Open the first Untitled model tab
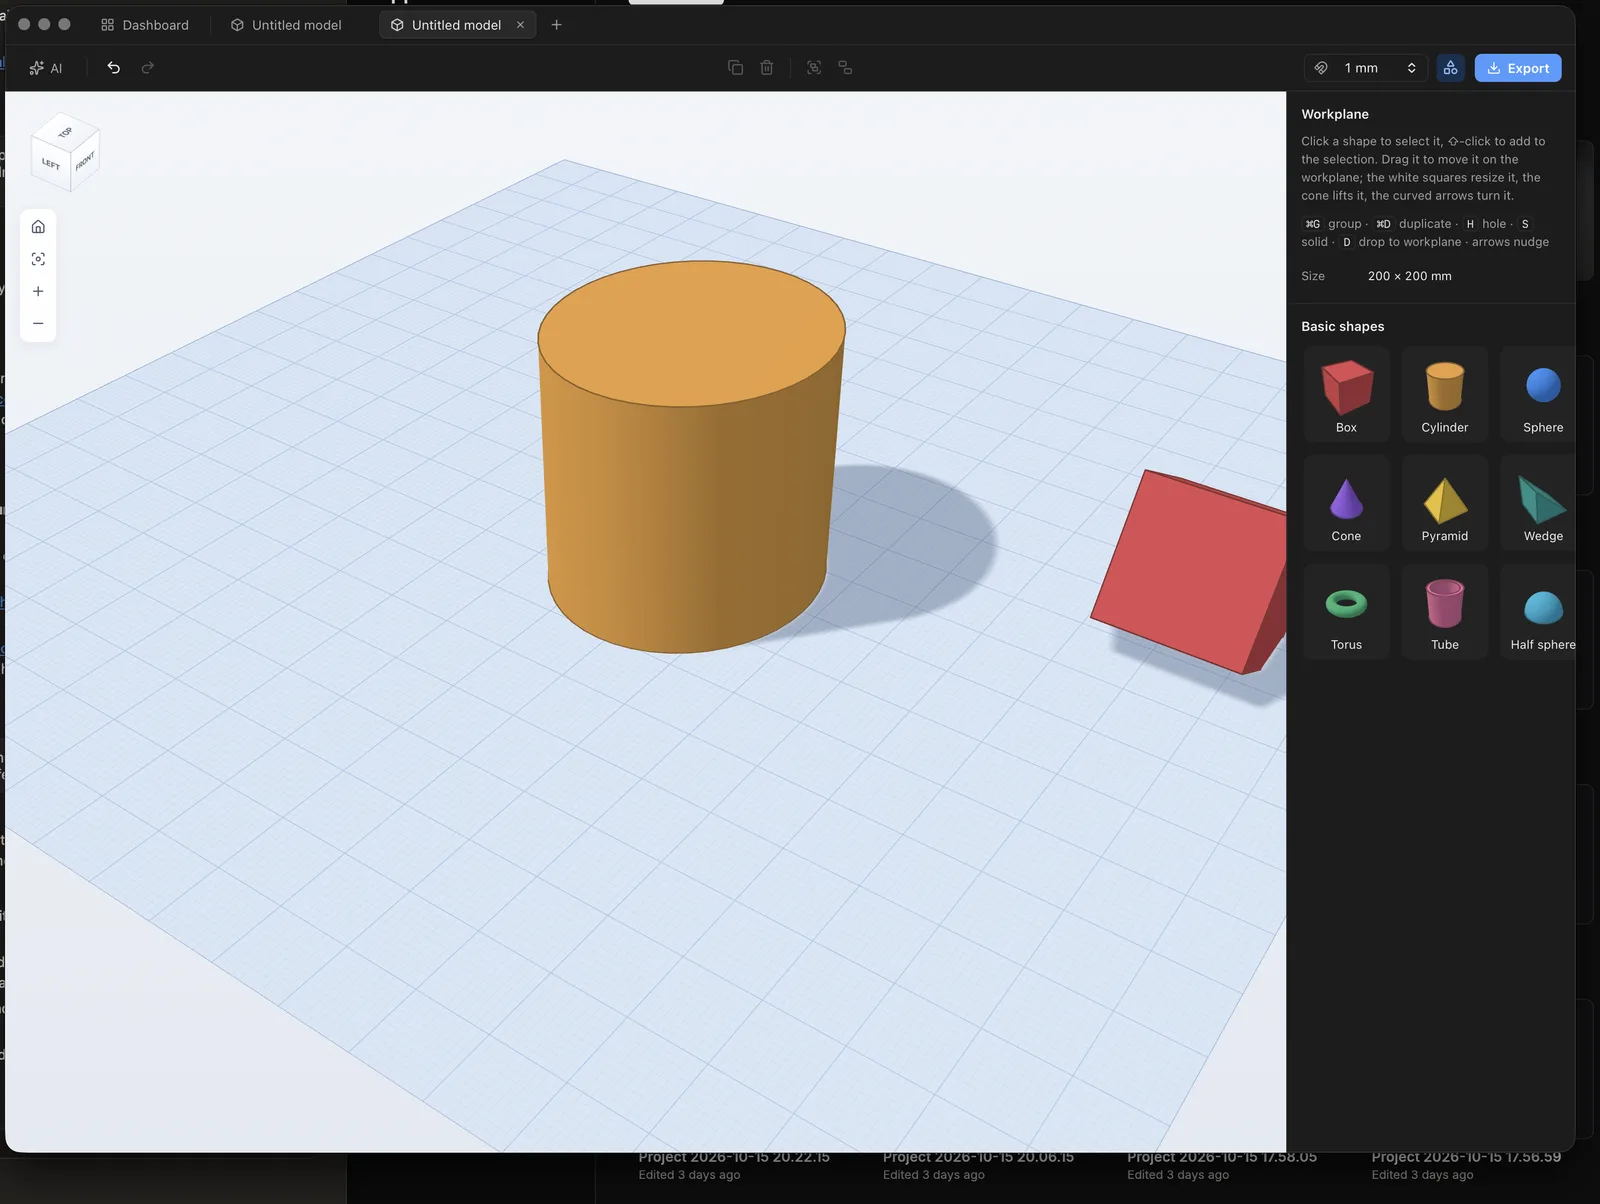Screen dimensions: 1600x1204 click(286, 25)
